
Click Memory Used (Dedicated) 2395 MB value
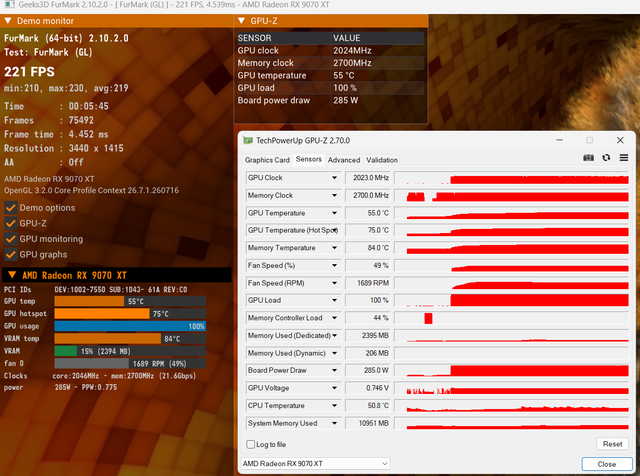(x=368, y=336)
